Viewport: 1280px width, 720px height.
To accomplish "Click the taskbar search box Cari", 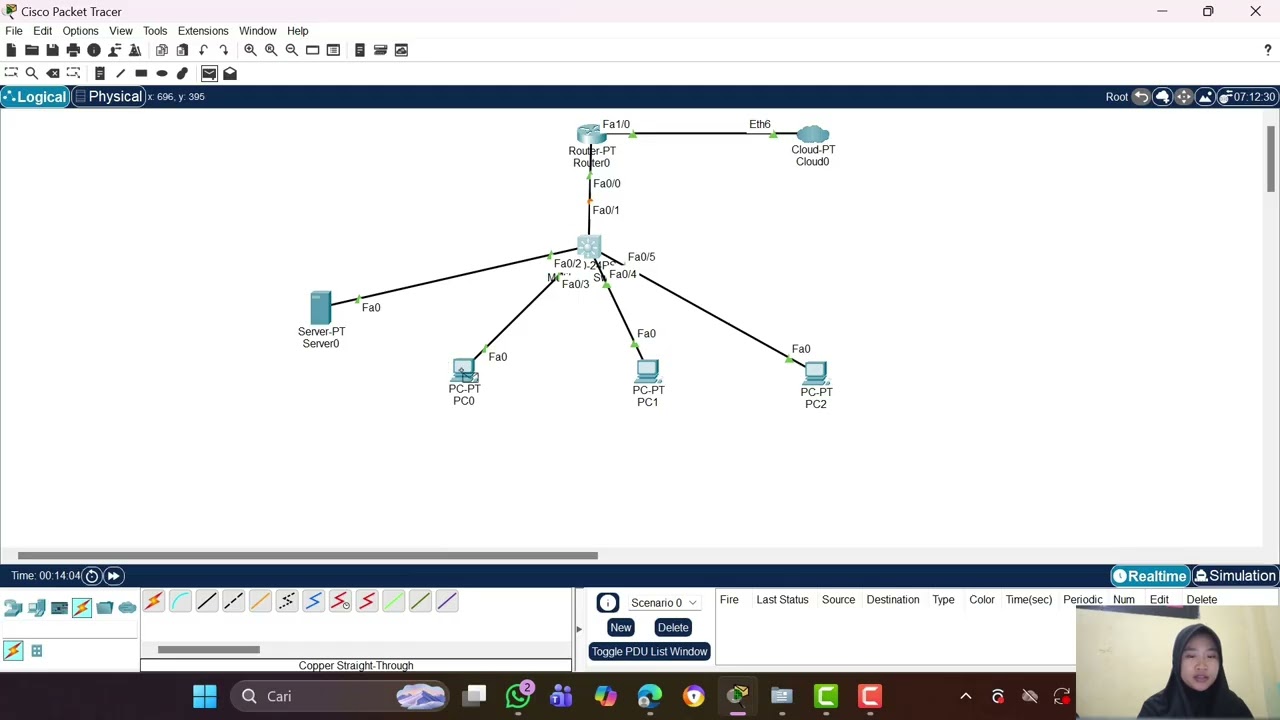I will pyautogui.click(x=340, y=696).
